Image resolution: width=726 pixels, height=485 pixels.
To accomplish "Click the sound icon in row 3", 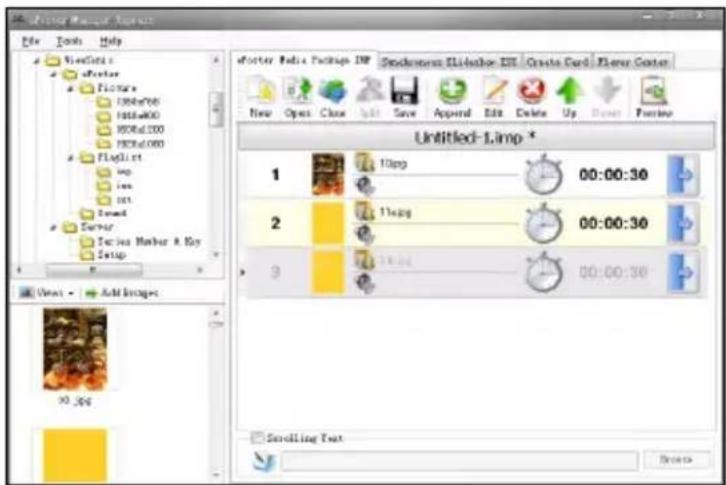I will pos(365,283).
